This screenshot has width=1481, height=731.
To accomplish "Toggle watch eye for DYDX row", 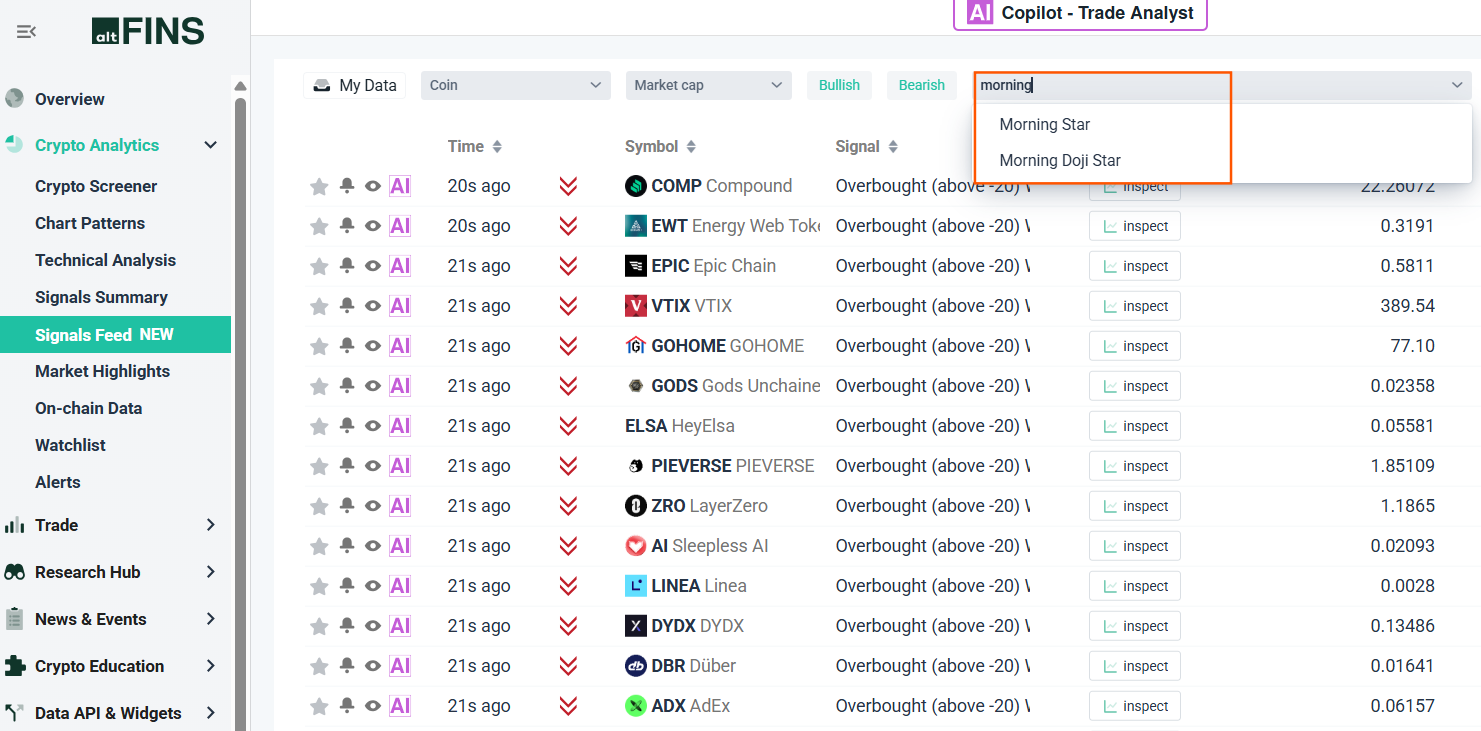I will tap(373, 626).
